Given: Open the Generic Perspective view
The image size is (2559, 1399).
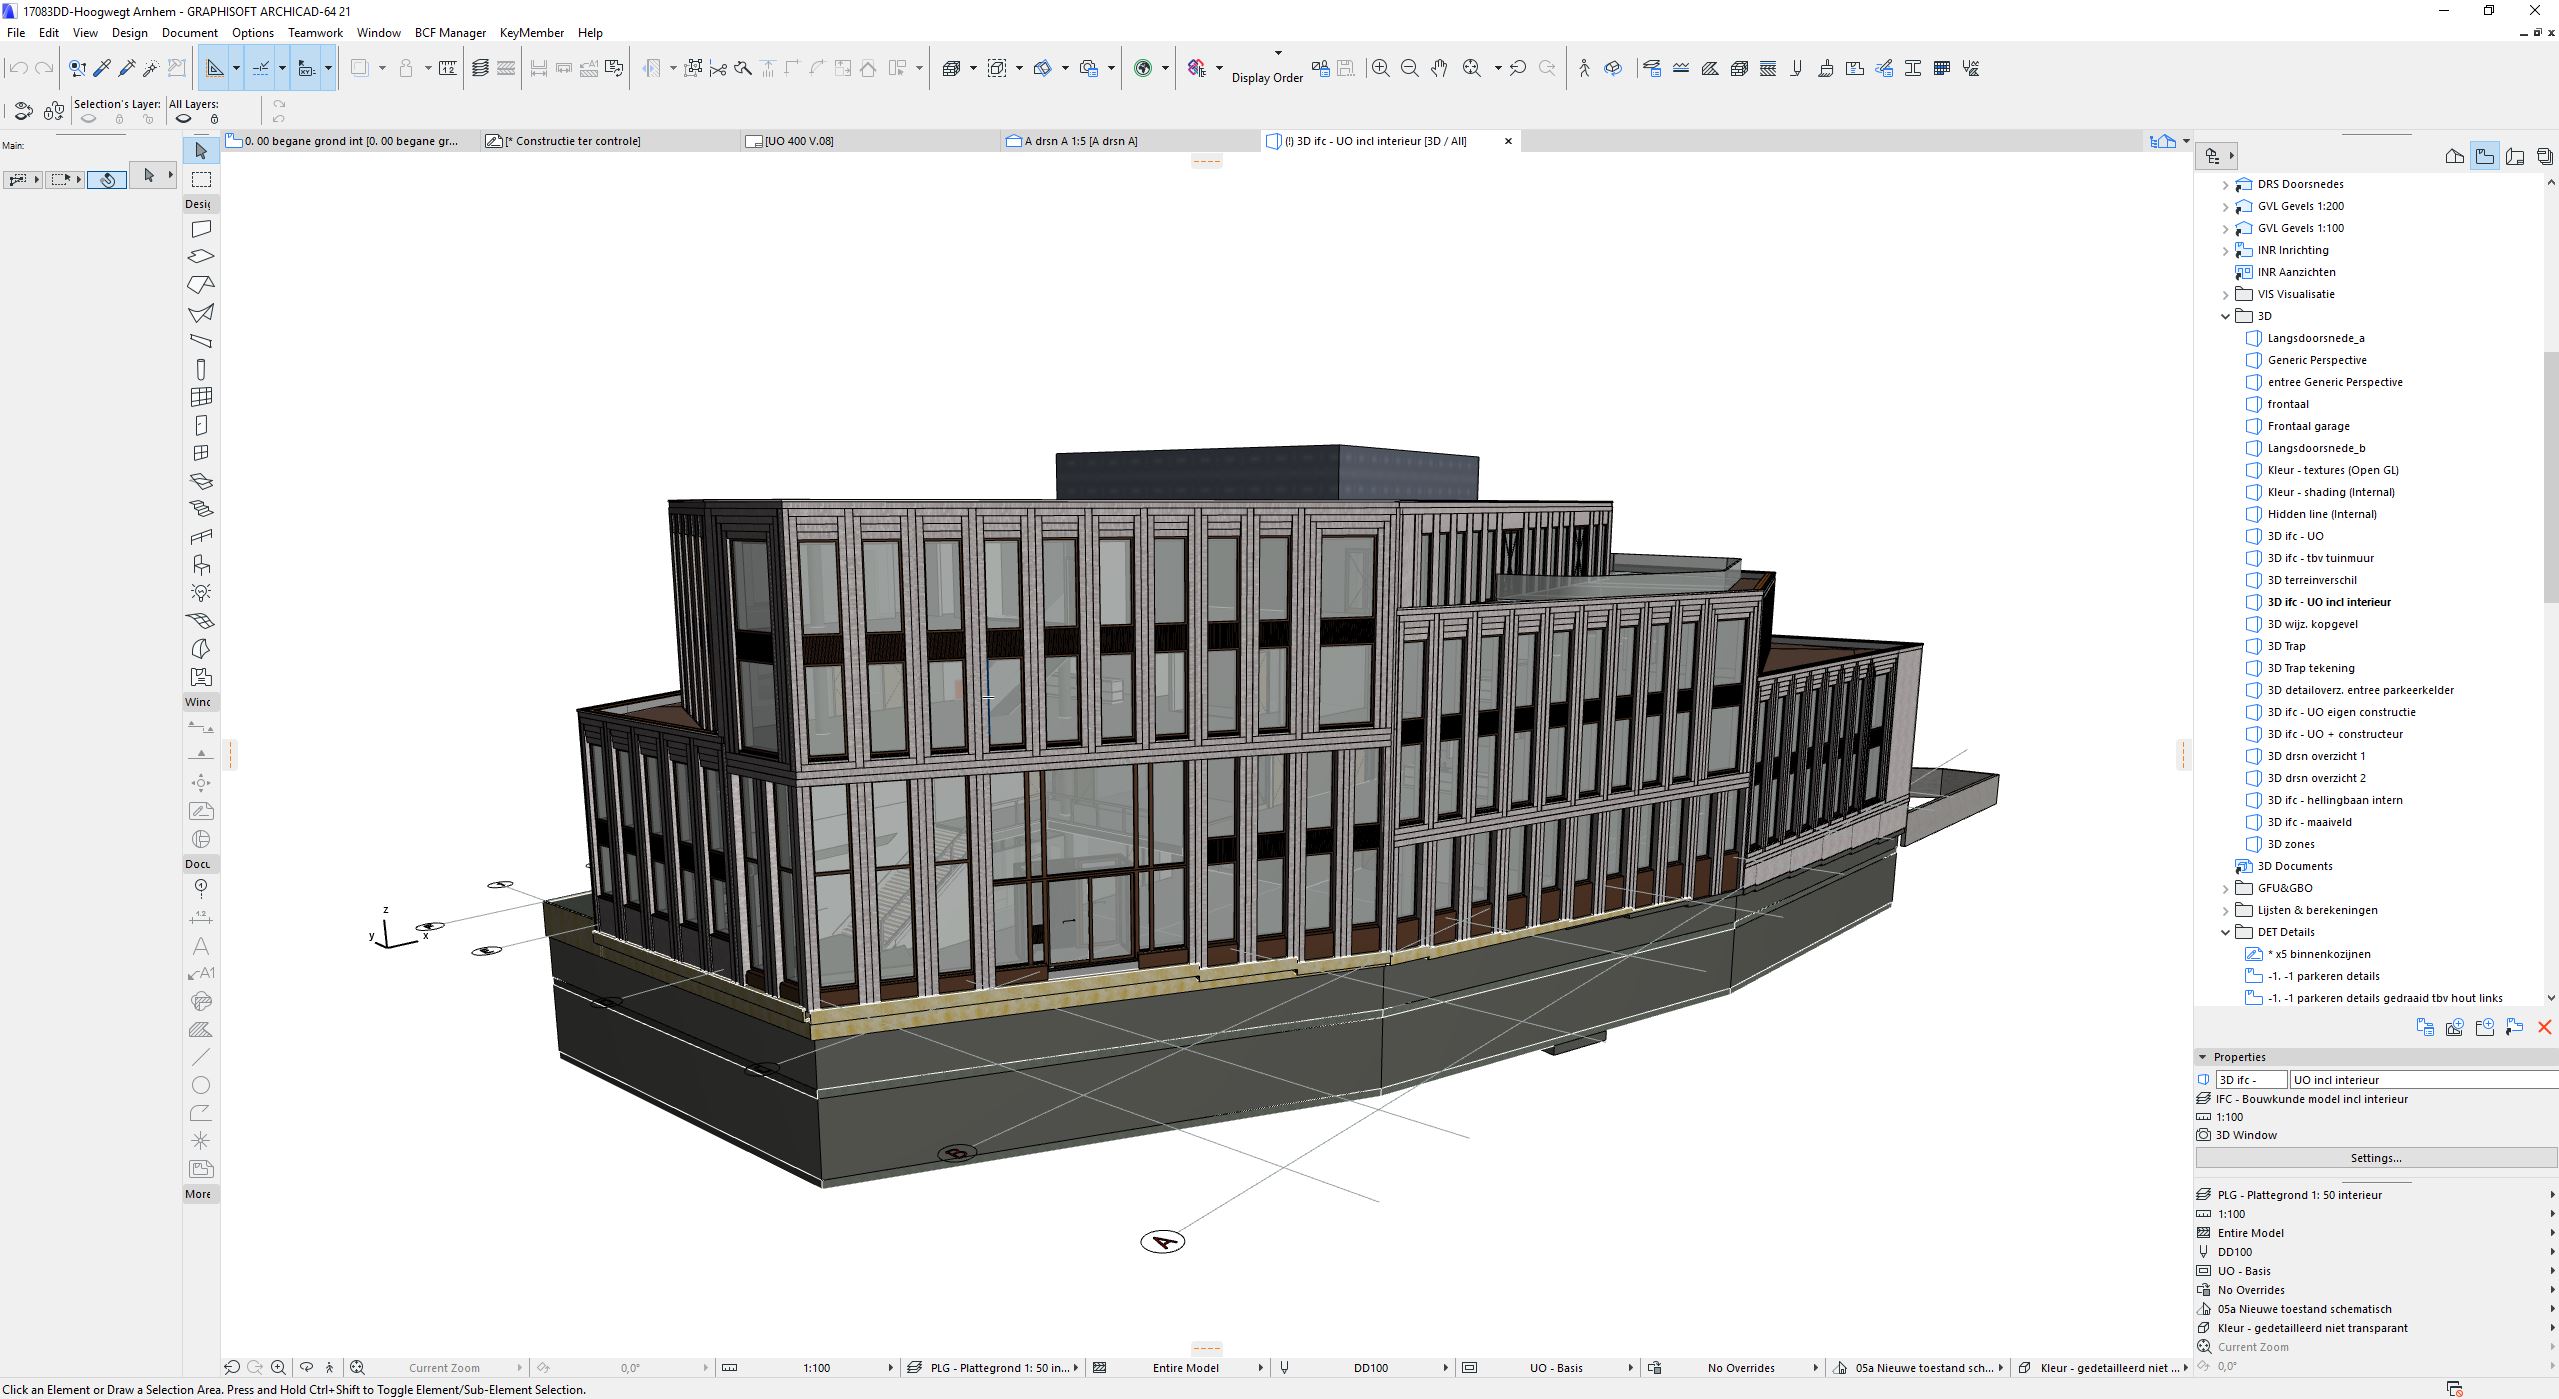Looking at the screenshot, I should pyautogui.click(x=2316, y=361).
